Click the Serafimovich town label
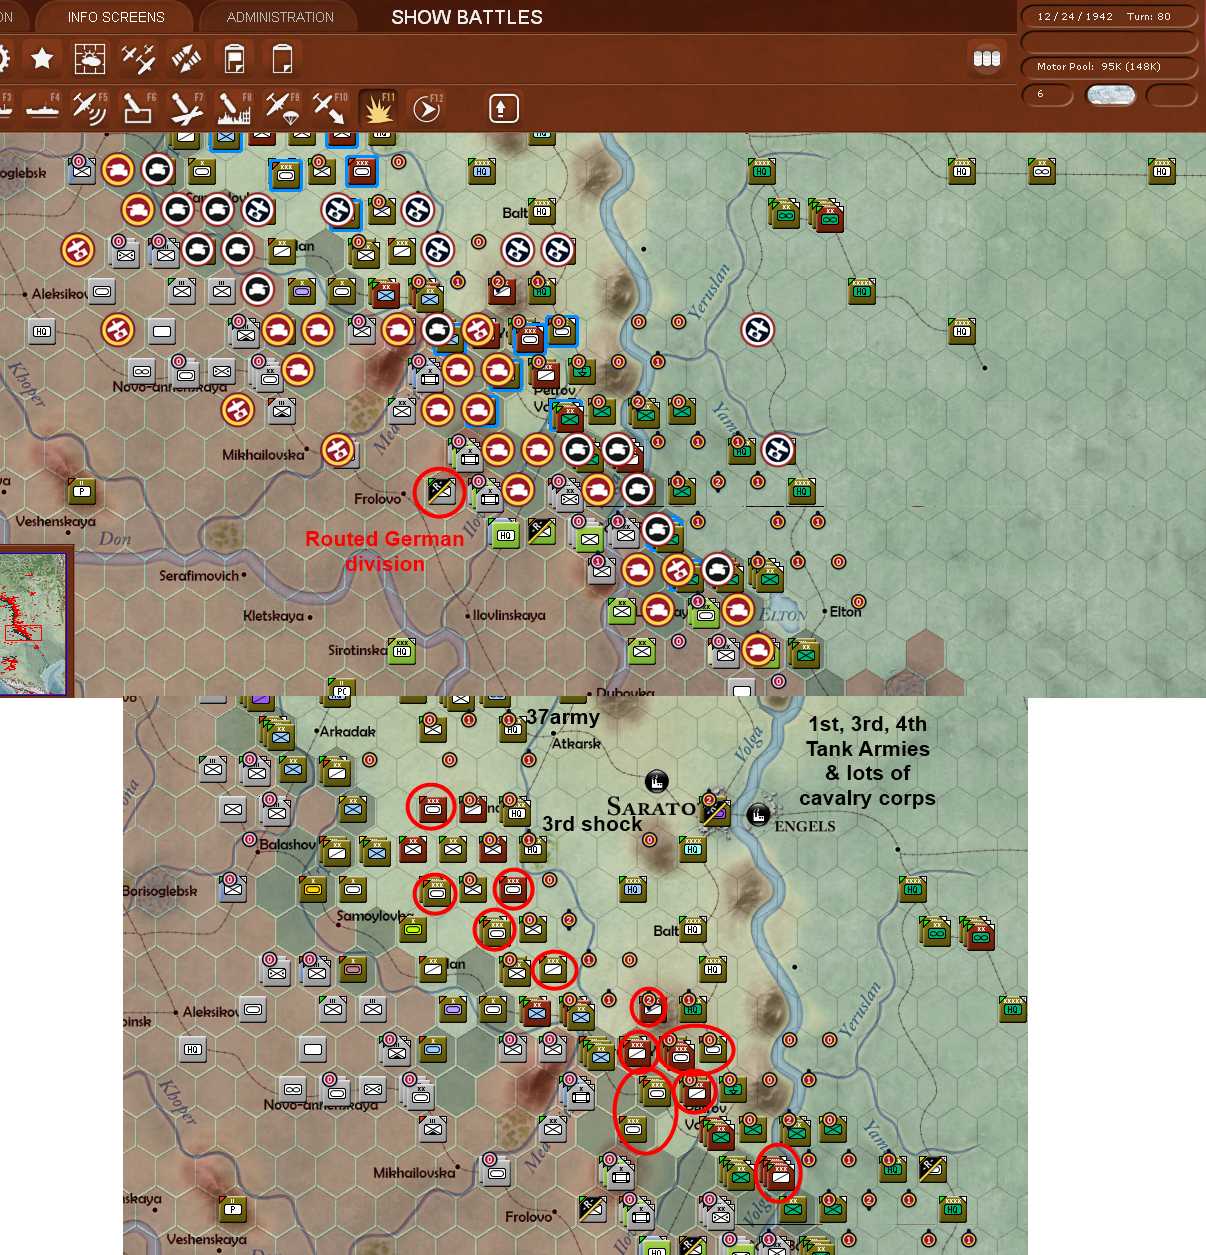This screenshot has height=1255, width=1206. (199, 576)
